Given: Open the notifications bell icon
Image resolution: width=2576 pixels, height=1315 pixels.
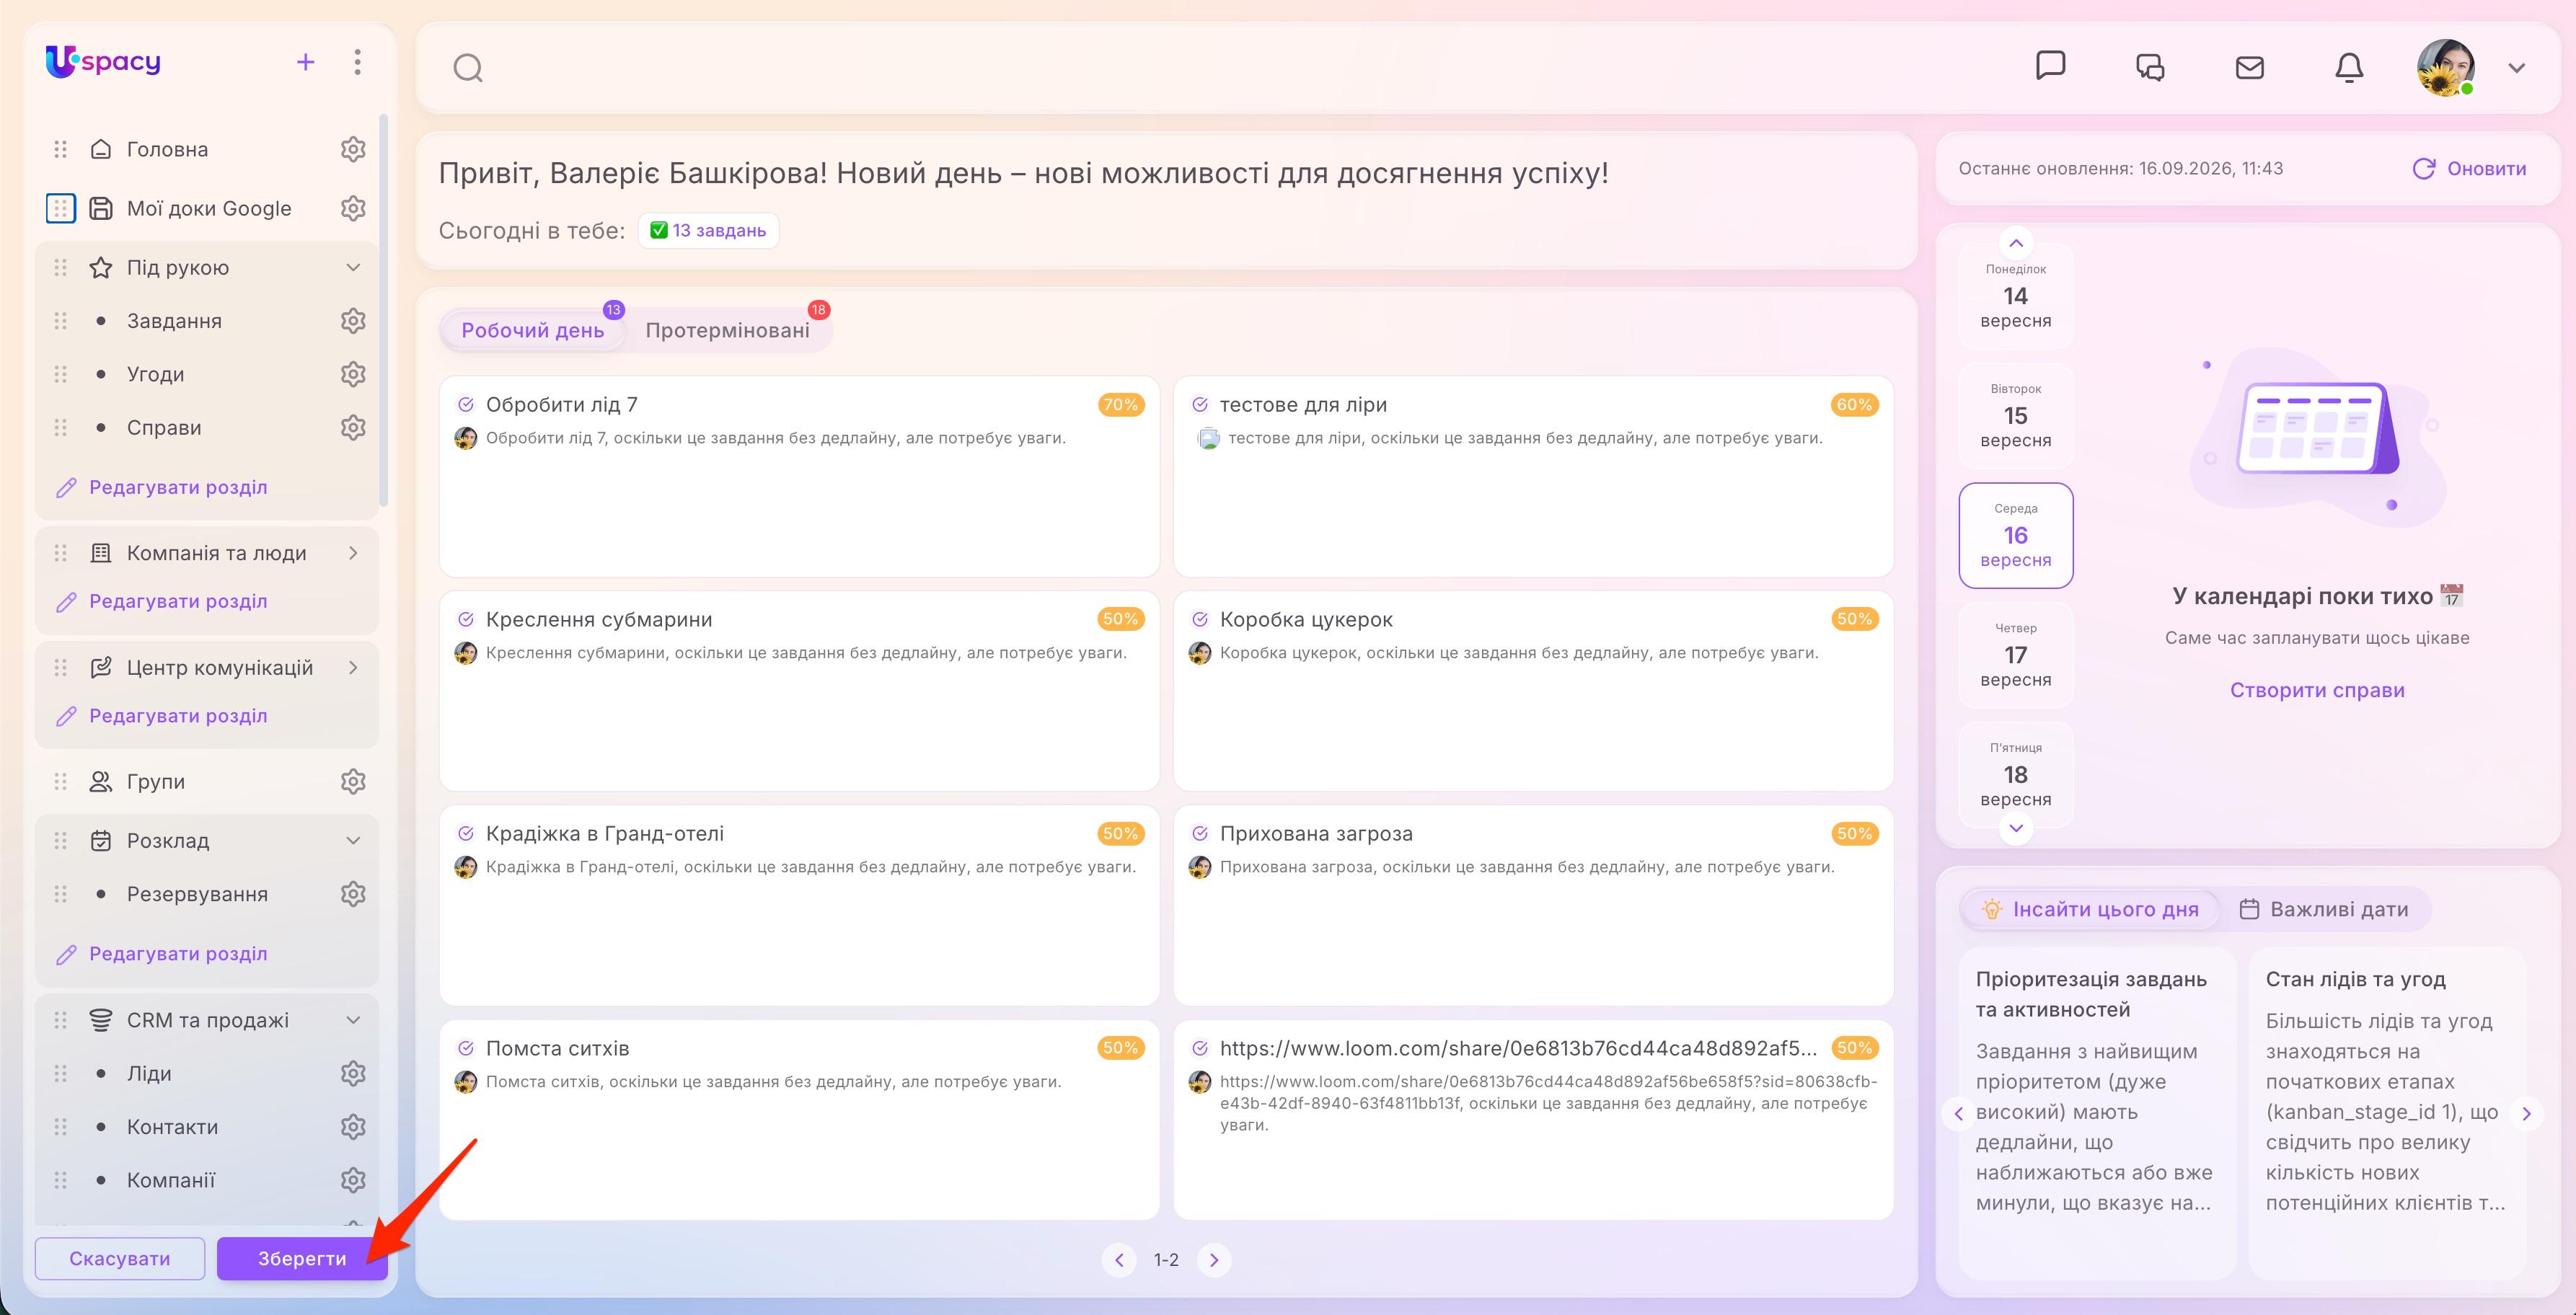Looking at the screenshot, I should (2349, 67).
